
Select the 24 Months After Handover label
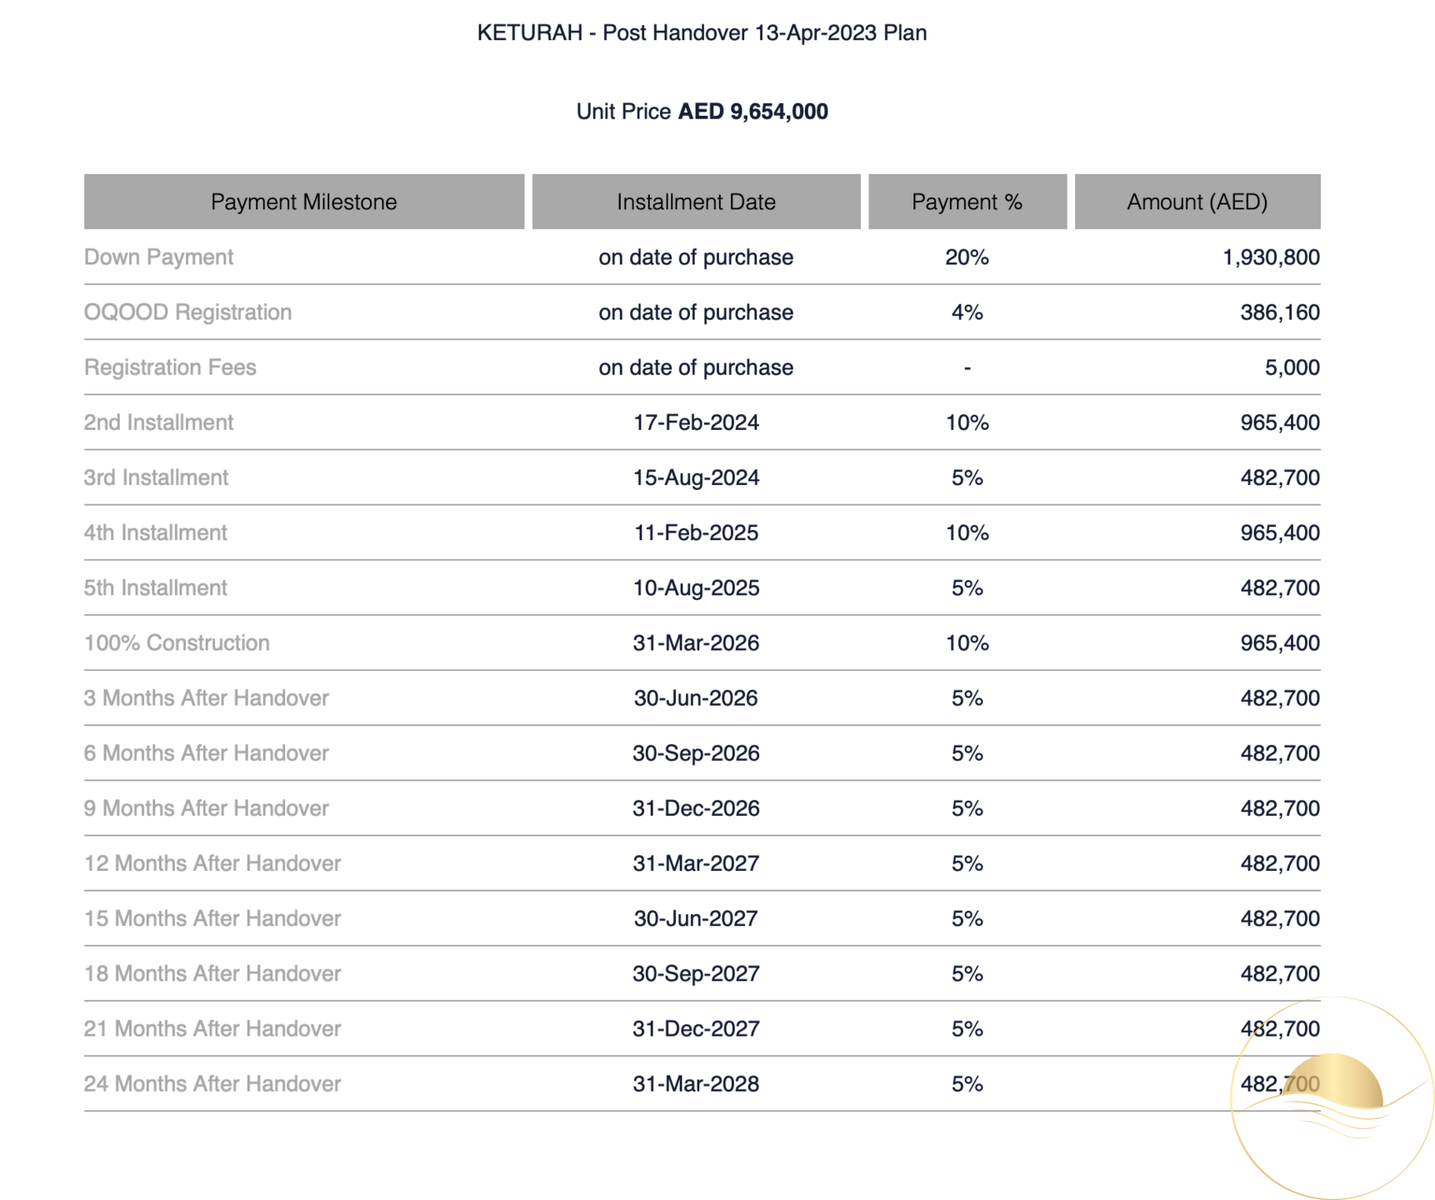pyautogui.click(x=212, y=1083)
